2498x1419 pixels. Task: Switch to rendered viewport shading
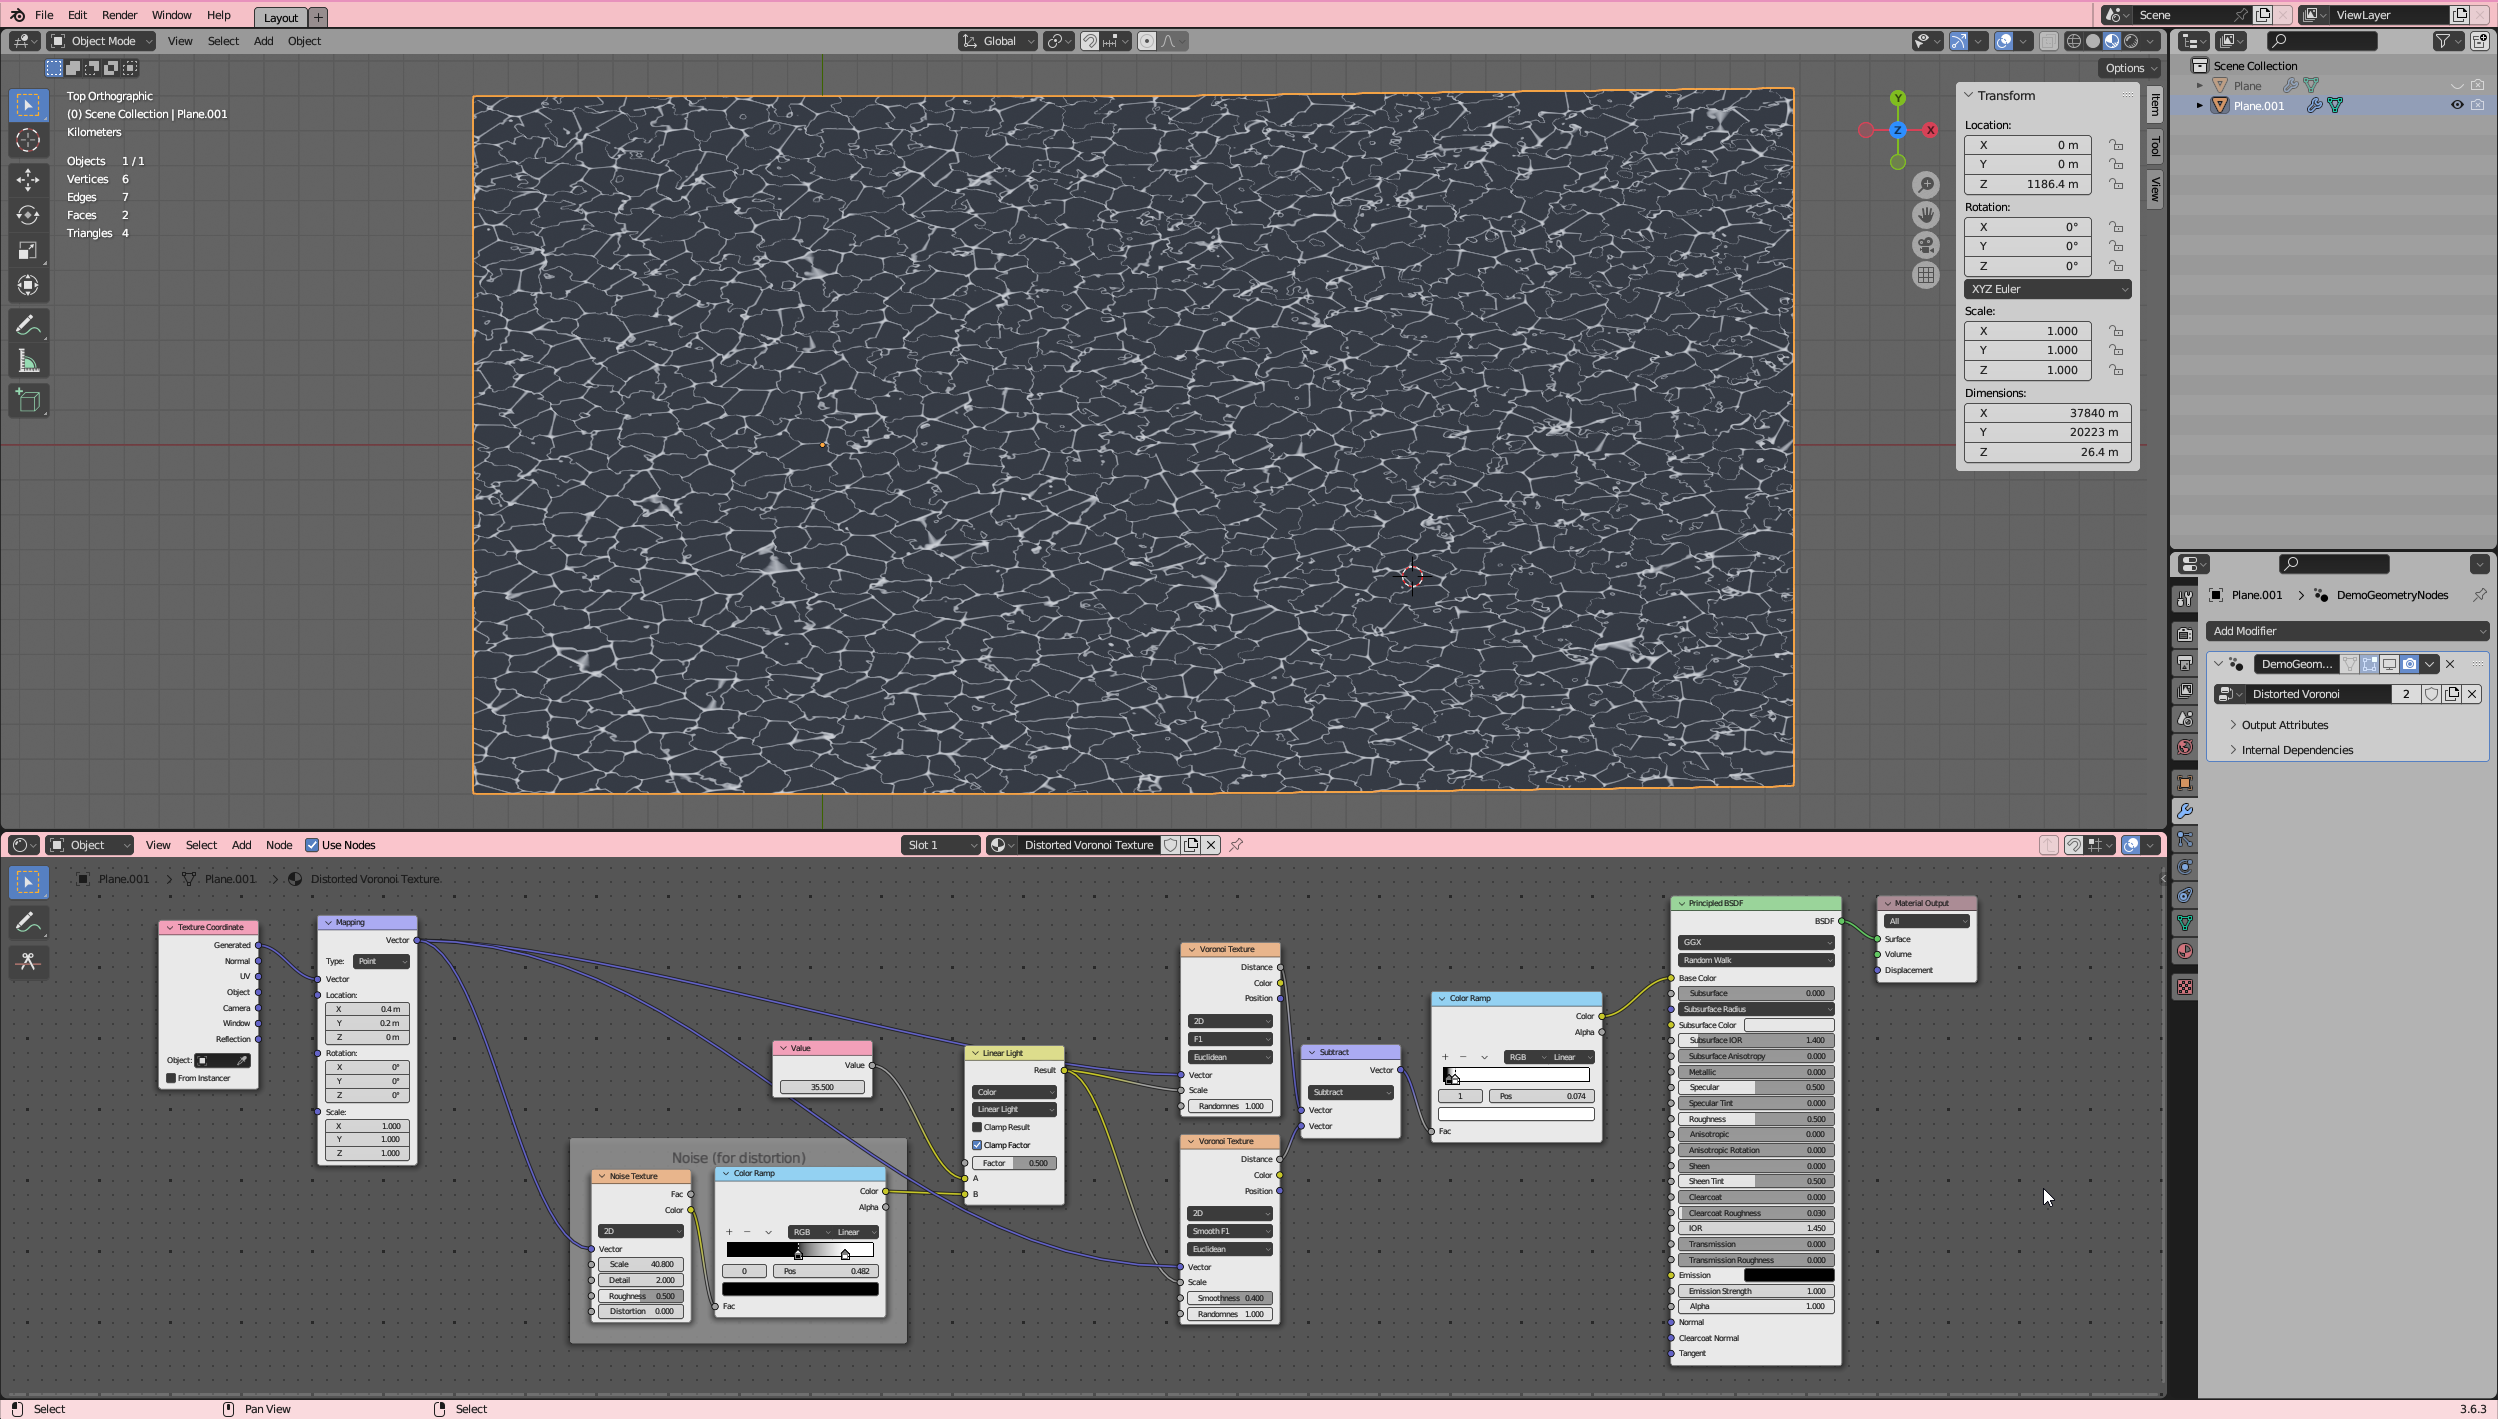coord(2131,41)
